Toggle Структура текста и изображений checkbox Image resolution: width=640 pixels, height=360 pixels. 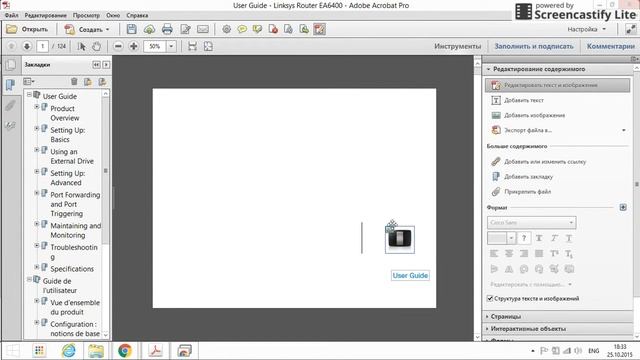tap(490, 298)
